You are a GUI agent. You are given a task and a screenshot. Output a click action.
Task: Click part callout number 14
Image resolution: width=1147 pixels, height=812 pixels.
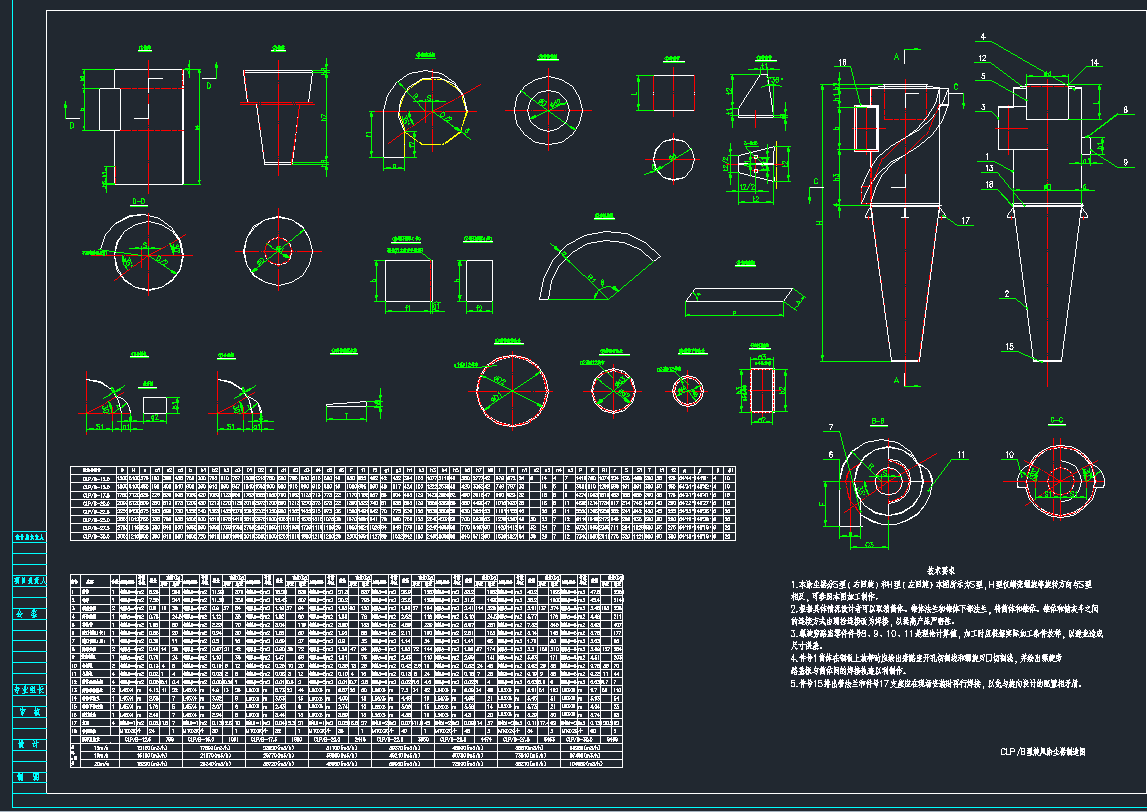tap(1095, 63)
